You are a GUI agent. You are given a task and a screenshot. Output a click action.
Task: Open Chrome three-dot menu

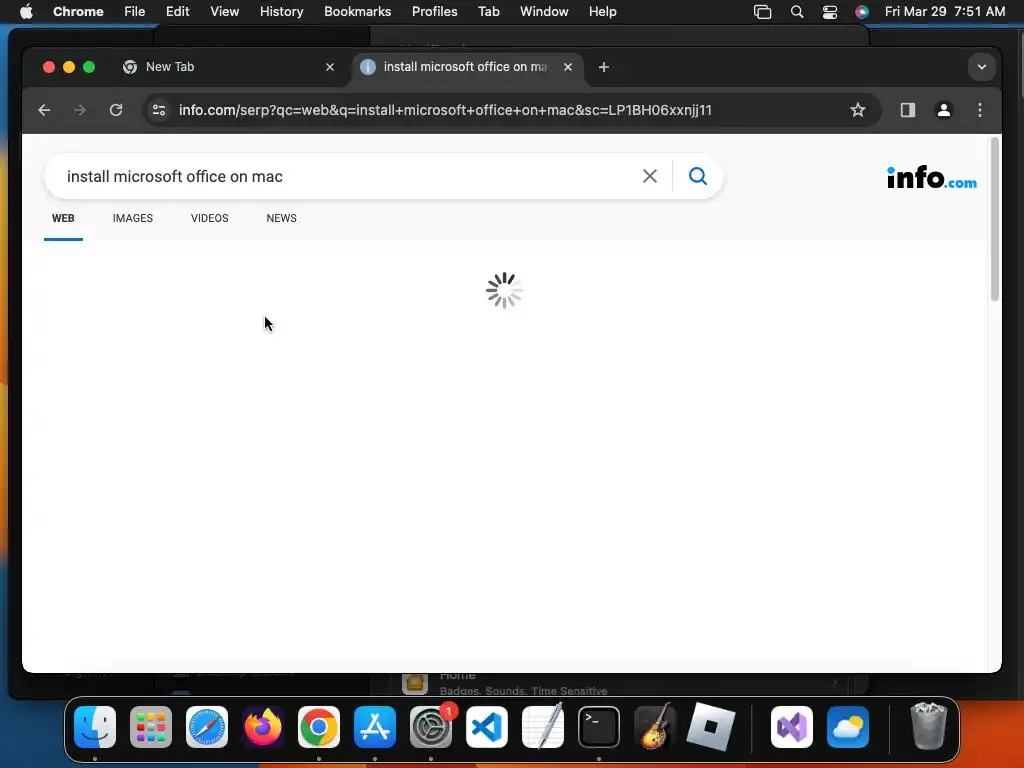[980, 110]
